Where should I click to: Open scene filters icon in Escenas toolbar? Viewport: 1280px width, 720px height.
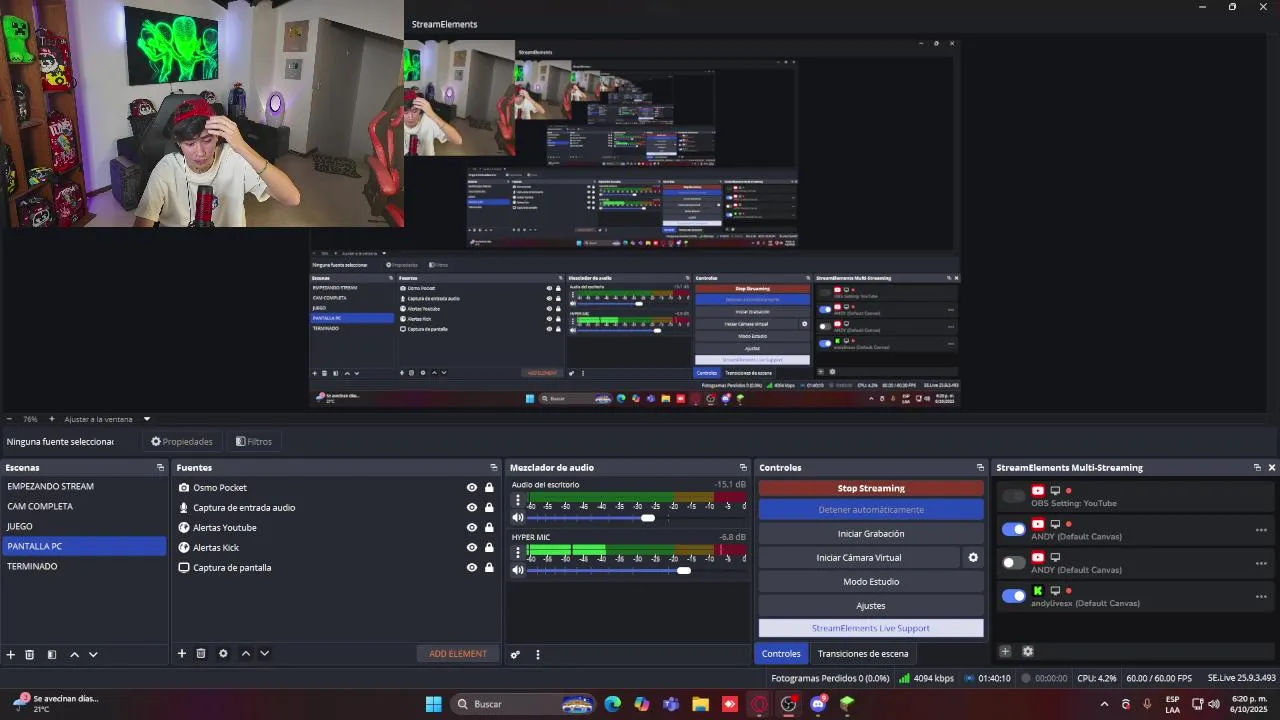(52, 655)
